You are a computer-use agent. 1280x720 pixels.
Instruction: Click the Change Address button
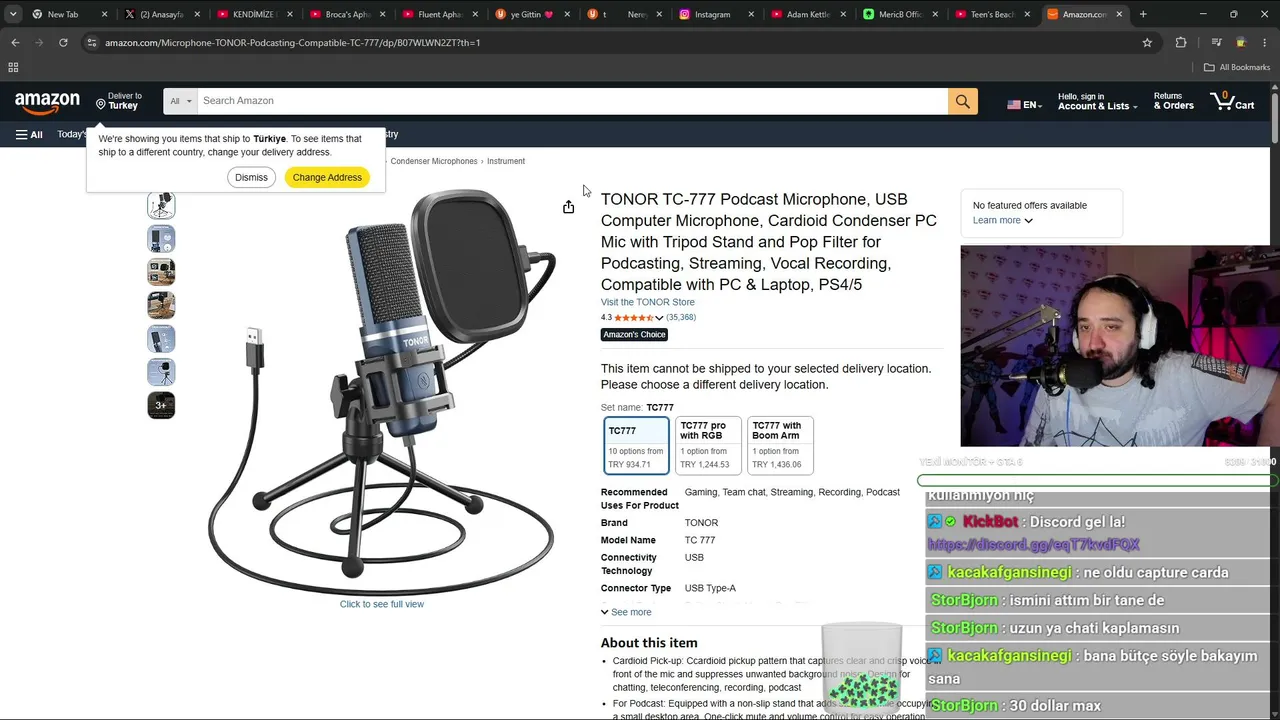[x=327, y=177]
